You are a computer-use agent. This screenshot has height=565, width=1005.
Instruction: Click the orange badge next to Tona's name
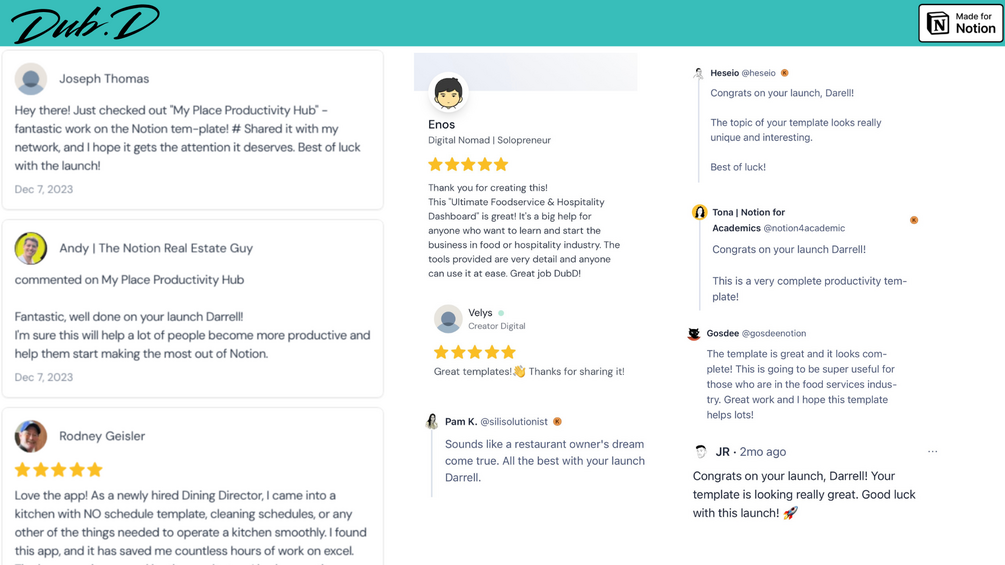click(914, 220)
